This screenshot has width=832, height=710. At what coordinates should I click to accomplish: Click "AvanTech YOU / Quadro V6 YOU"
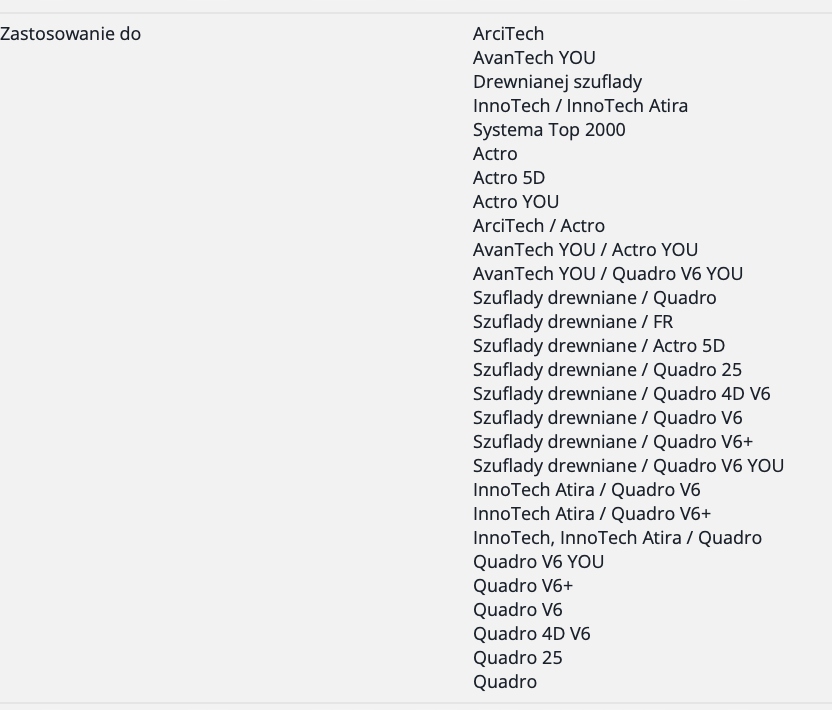tap(608, 274)
